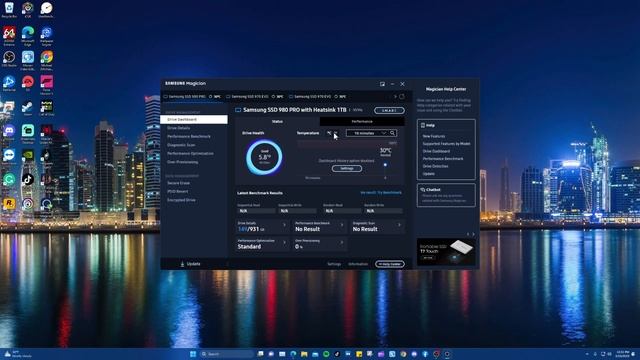Click the clock in the system tray

(x=622, y=354)
